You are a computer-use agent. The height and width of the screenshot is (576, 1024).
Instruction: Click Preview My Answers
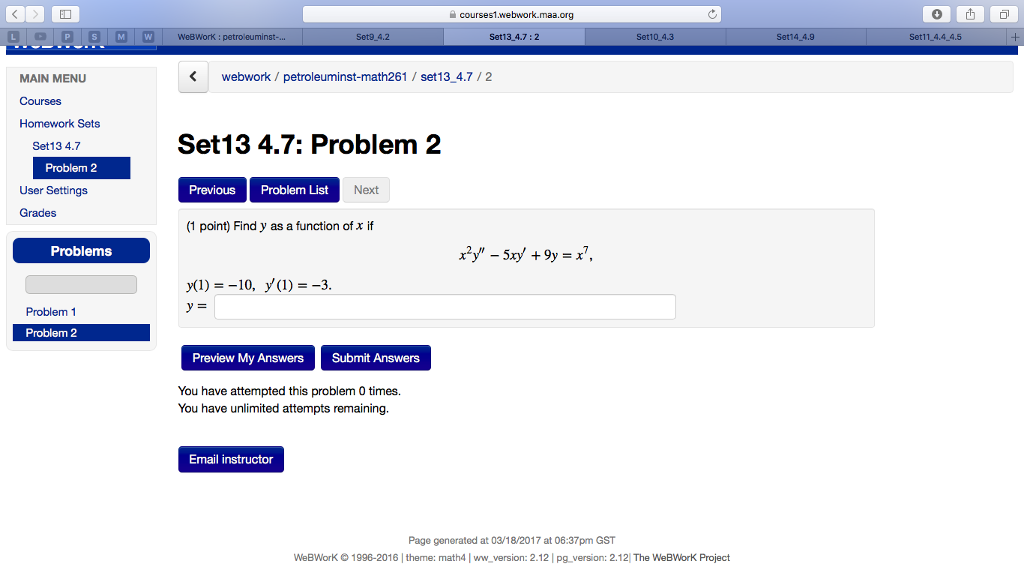[x=247, y=357]
